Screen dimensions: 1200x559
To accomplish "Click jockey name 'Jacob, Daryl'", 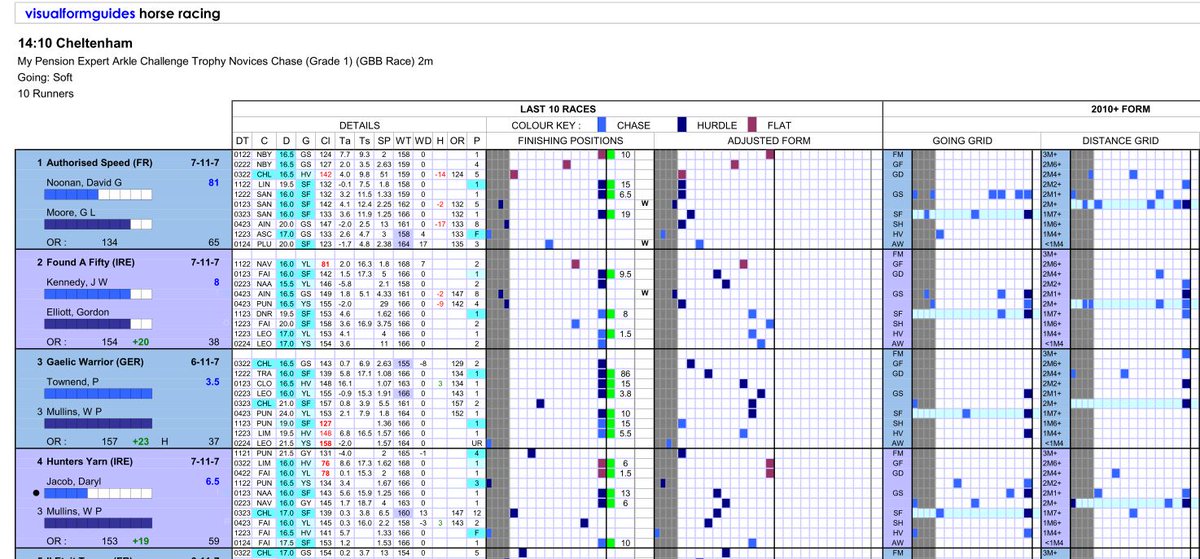I will tap(76, 483).
